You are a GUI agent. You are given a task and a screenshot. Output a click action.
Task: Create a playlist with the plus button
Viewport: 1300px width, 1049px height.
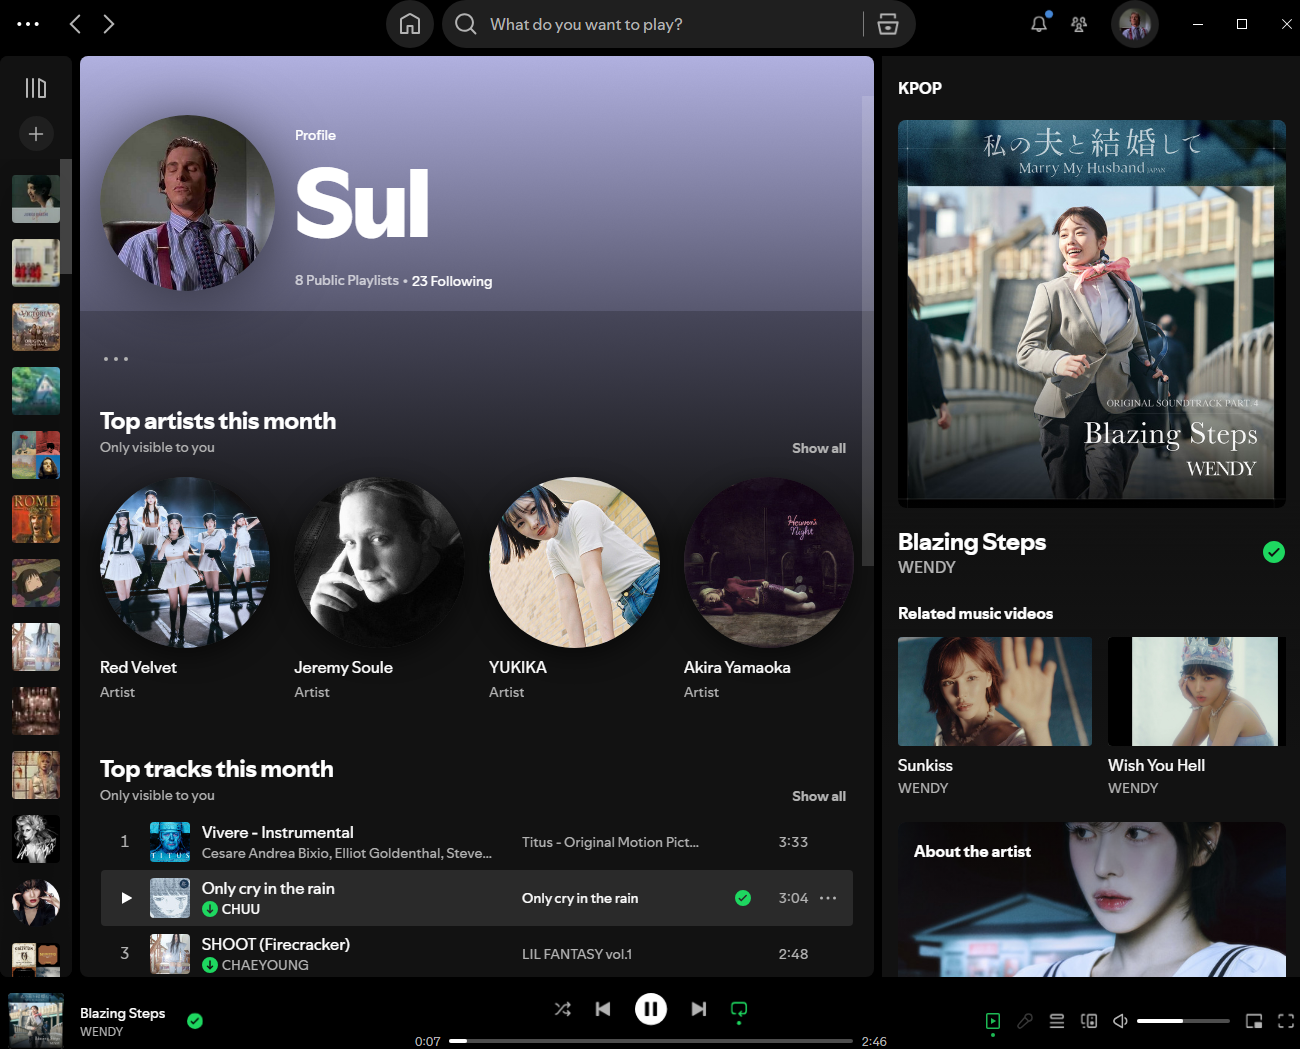coord(36,134)
